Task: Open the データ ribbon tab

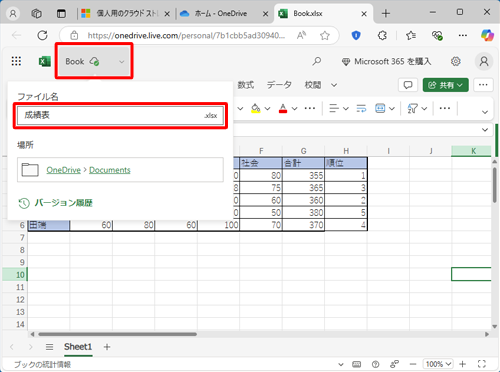Action: 279,85
